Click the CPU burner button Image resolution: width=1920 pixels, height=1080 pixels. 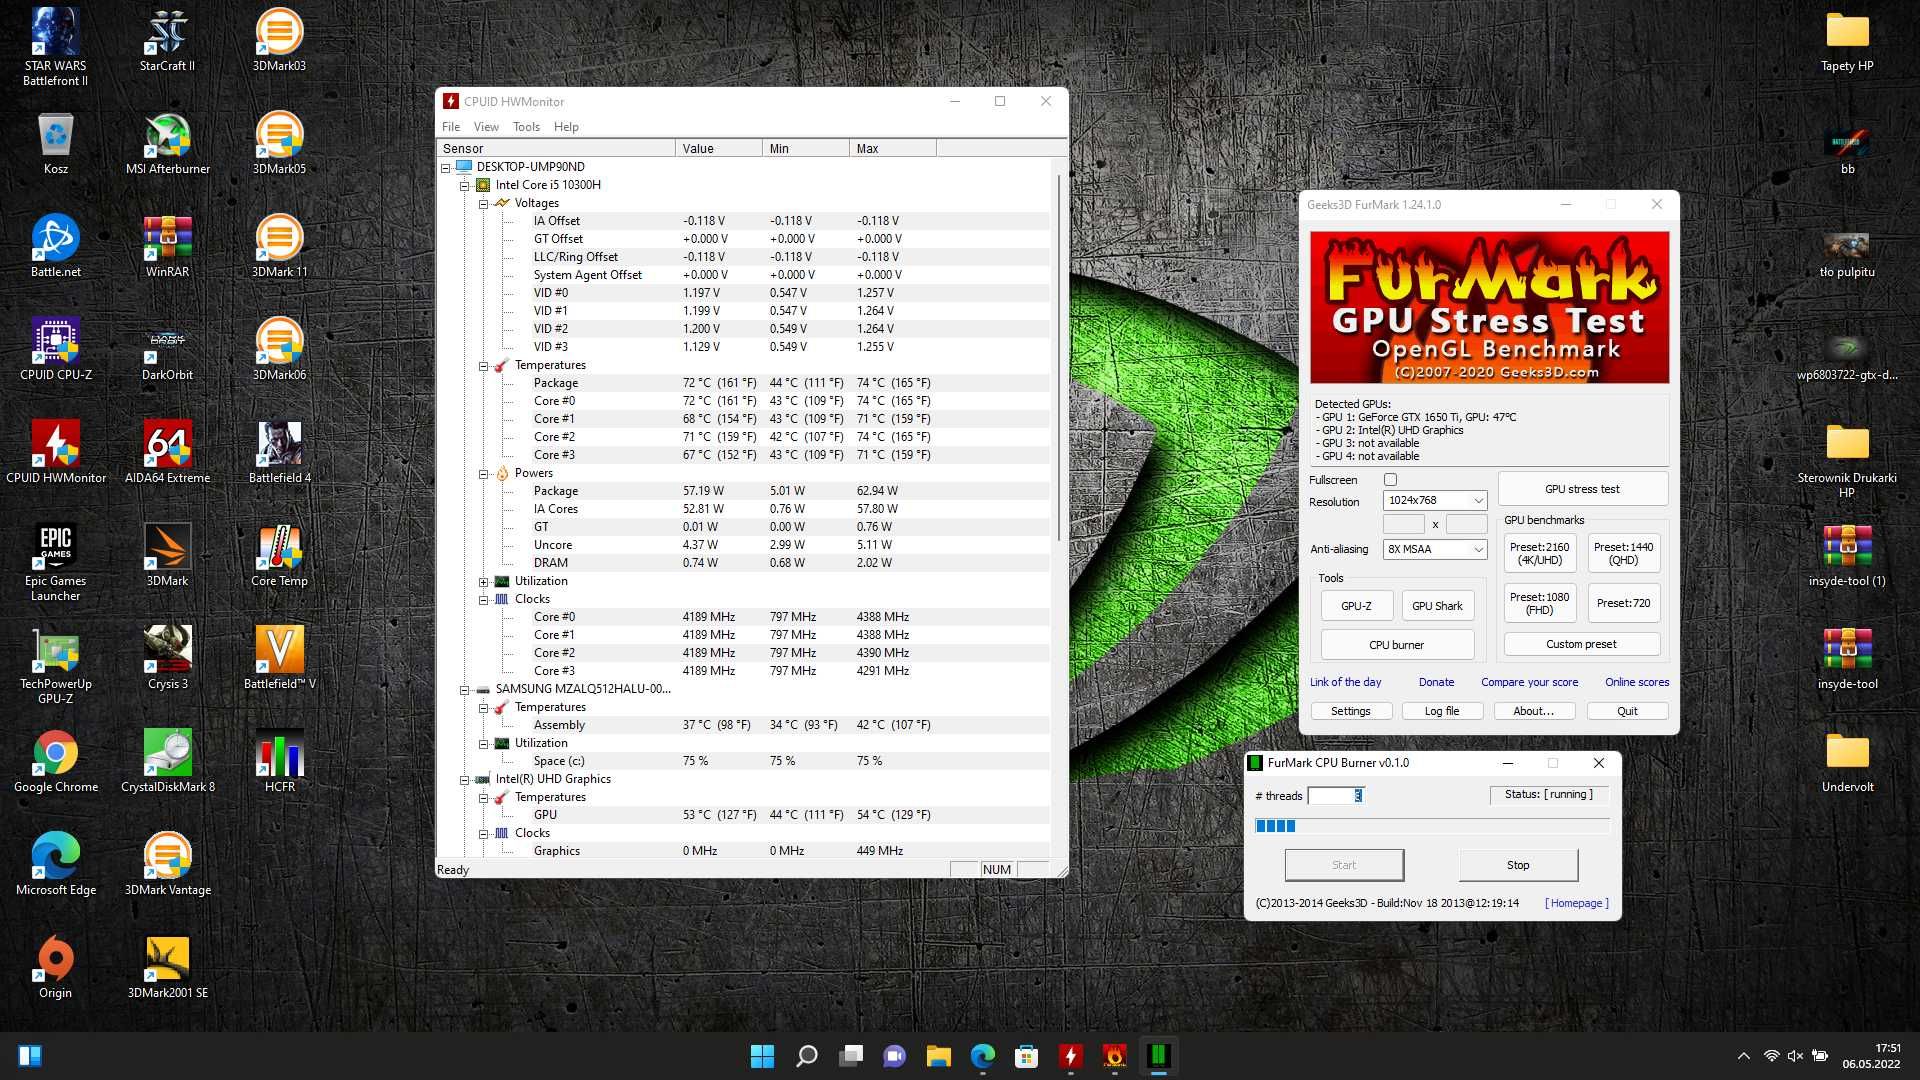point(1396,645)
